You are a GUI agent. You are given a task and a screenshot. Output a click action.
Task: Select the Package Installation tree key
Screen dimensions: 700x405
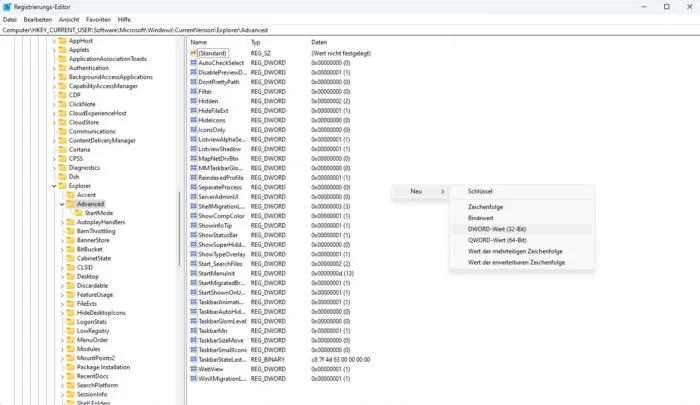[103, 367]
